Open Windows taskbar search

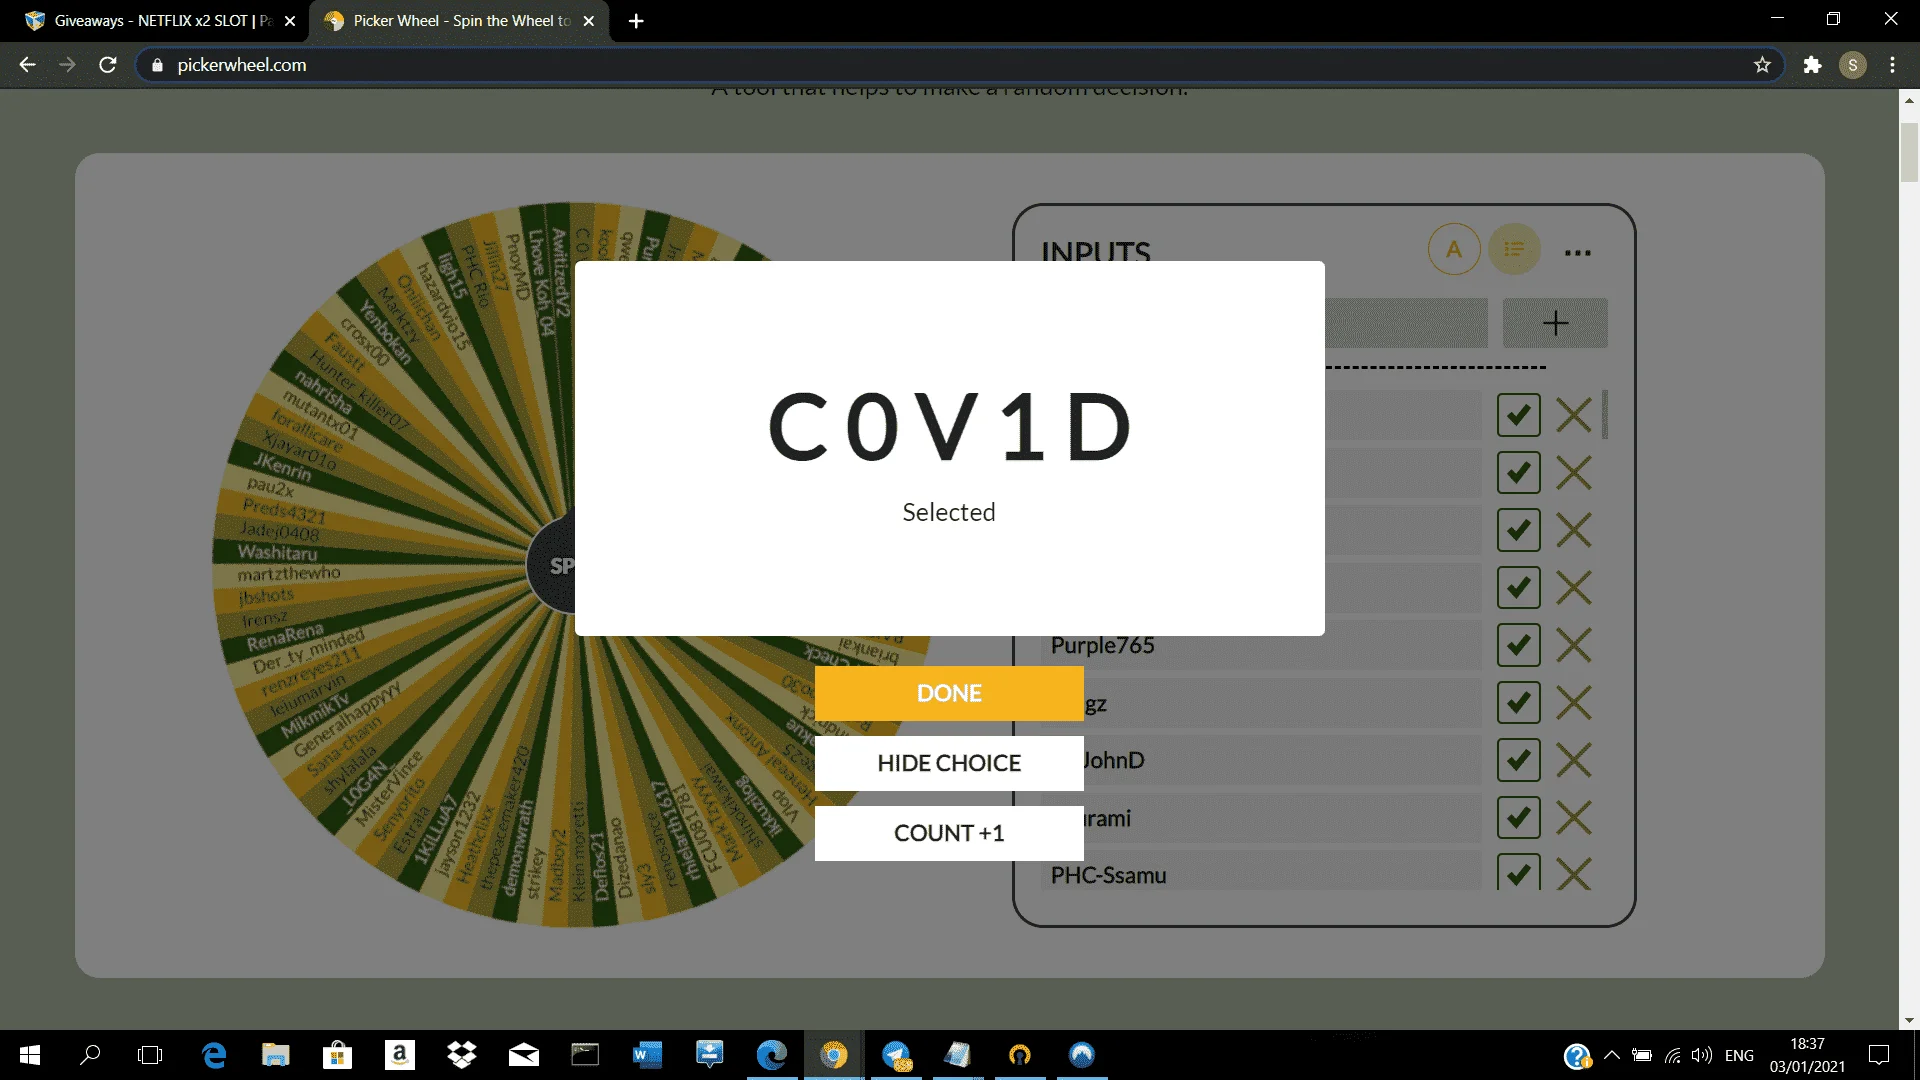90,1055
